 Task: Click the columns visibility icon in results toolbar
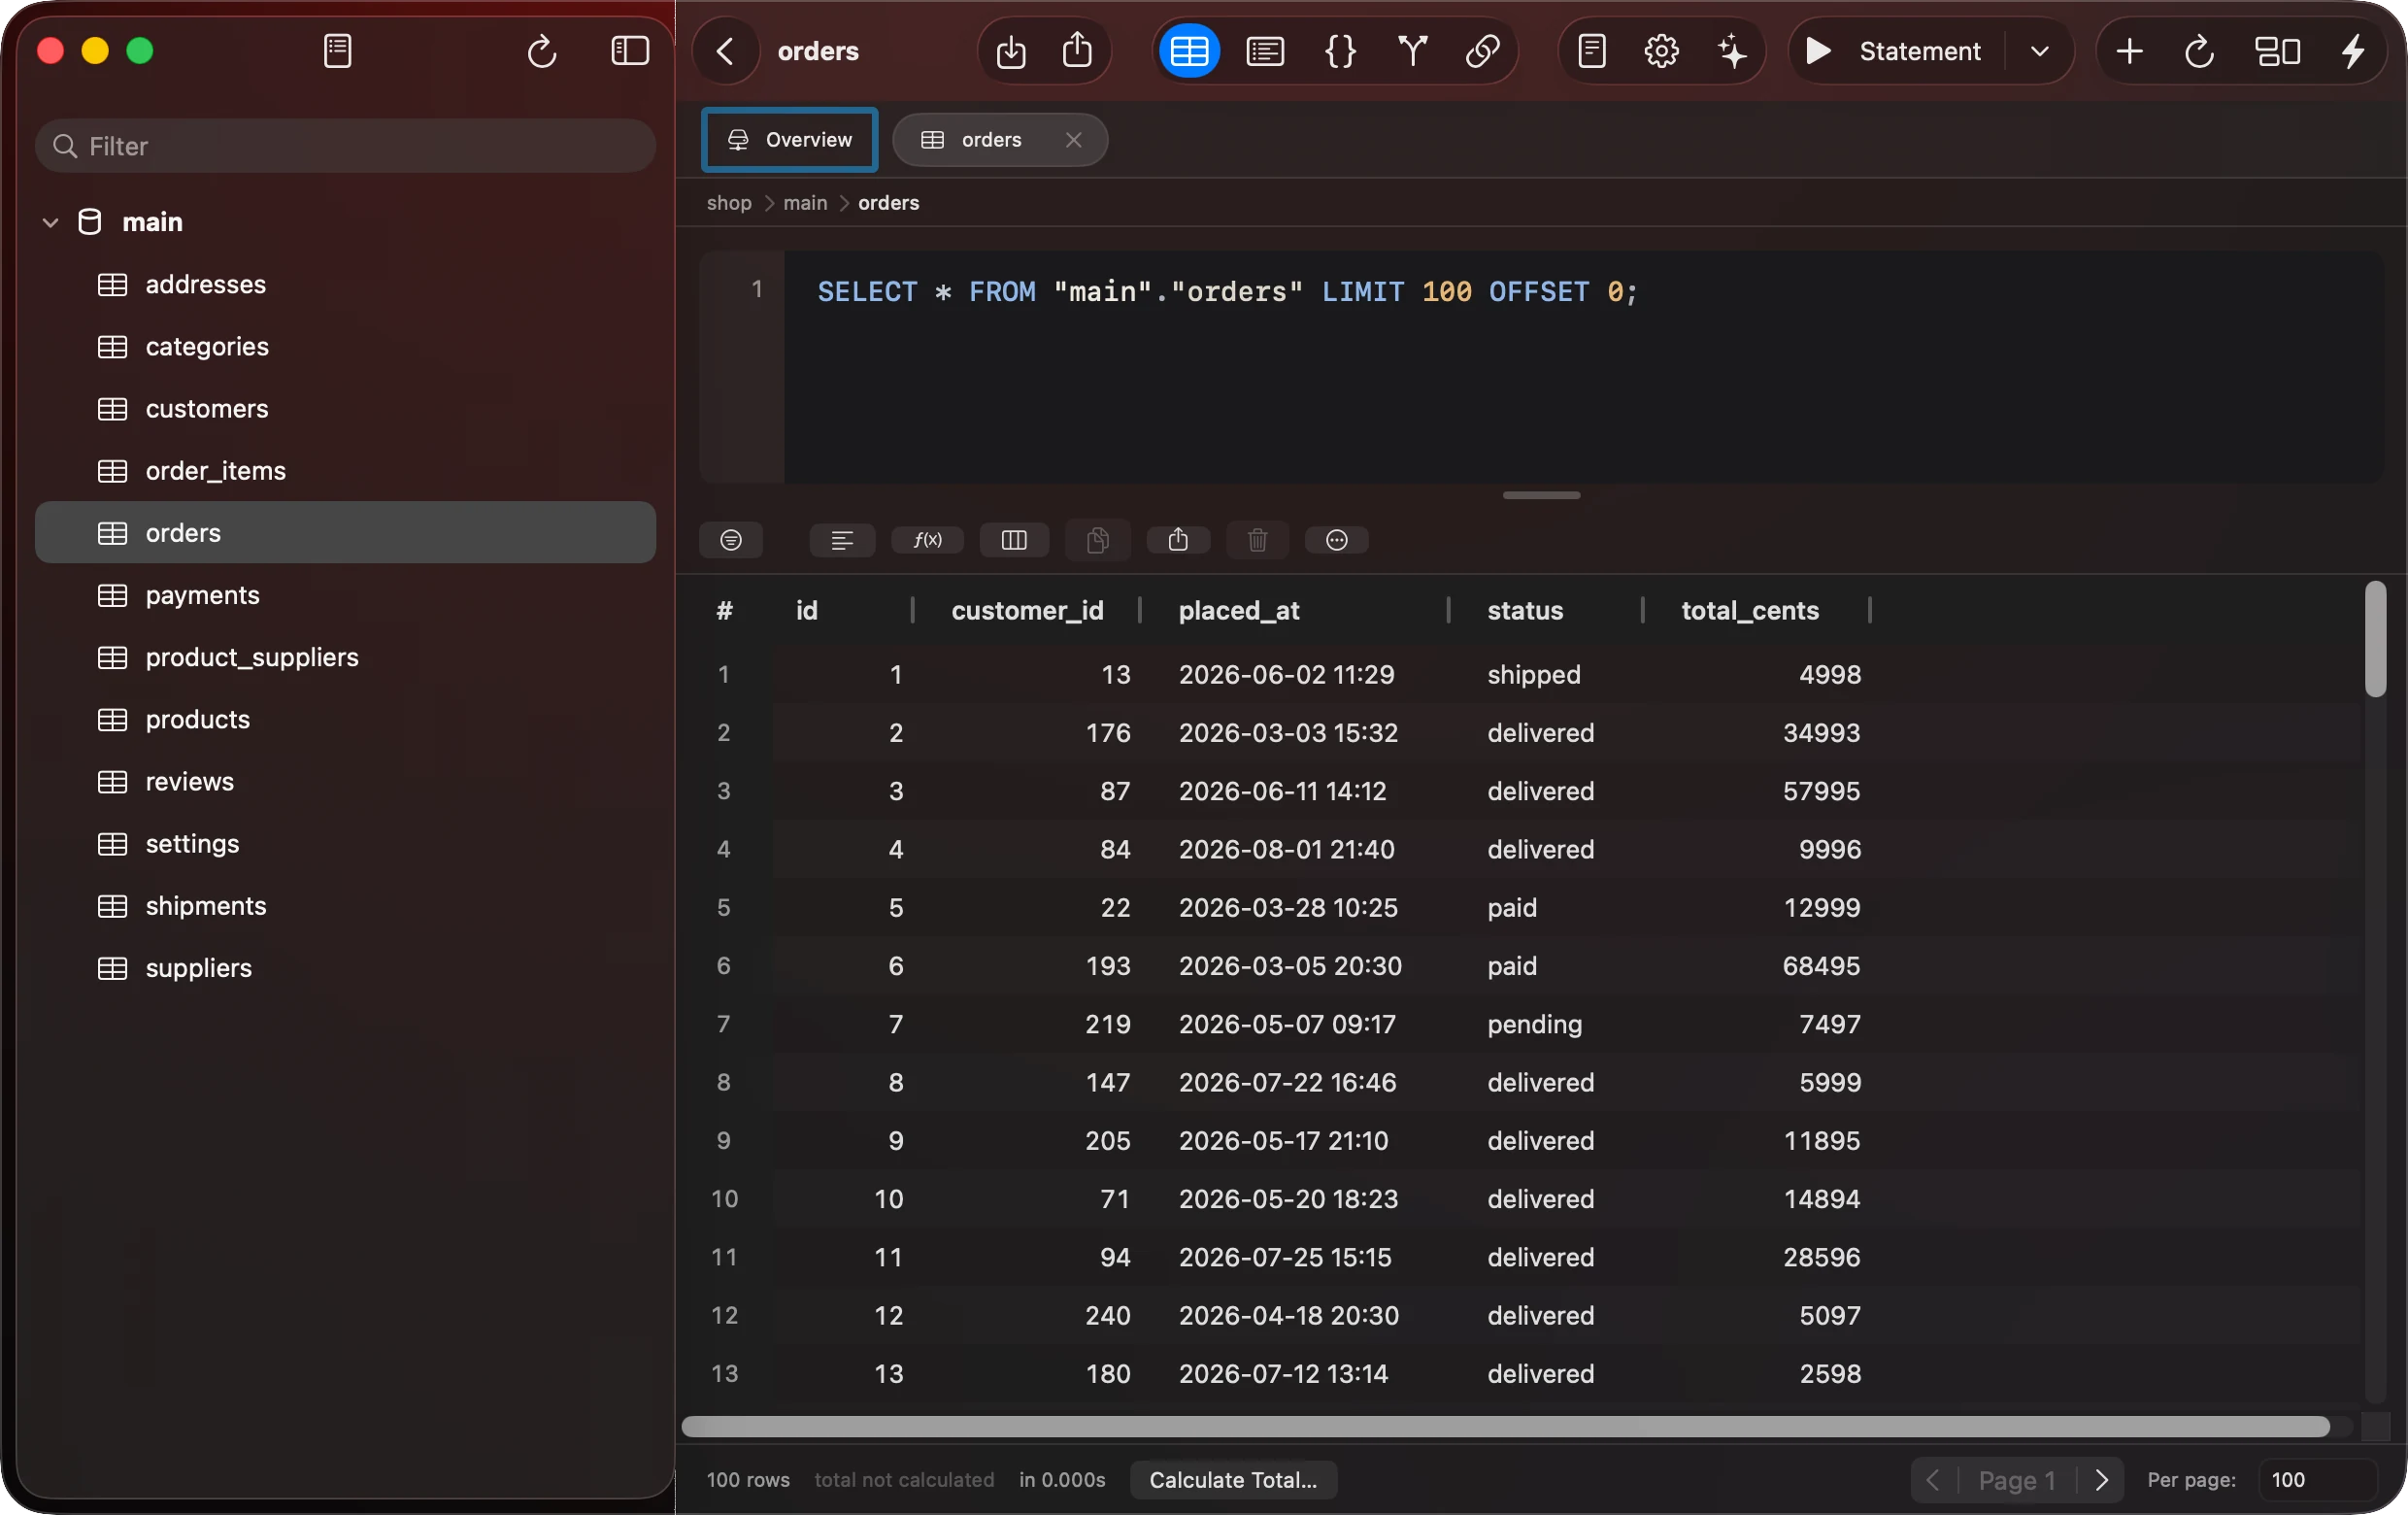point(1014,540)
